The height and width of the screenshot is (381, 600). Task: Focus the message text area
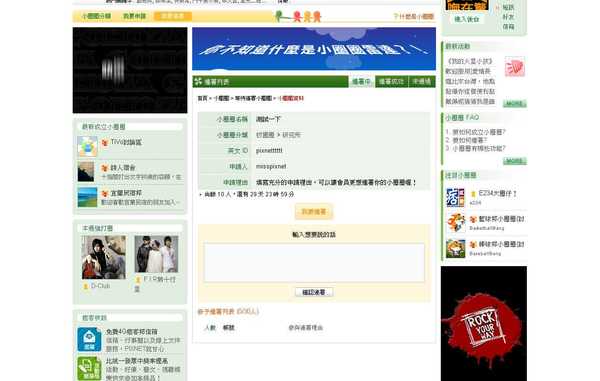tap(314, 262)
